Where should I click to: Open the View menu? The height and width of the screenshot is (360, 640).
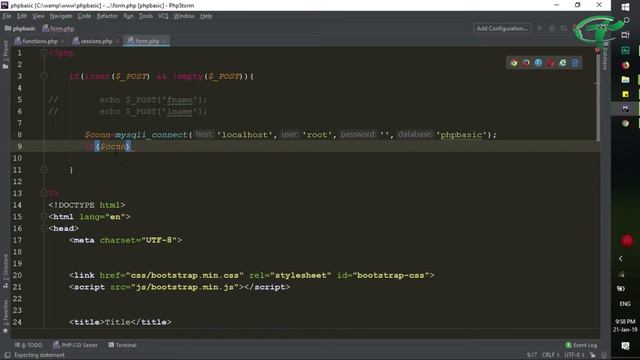(x=38, y=16)
